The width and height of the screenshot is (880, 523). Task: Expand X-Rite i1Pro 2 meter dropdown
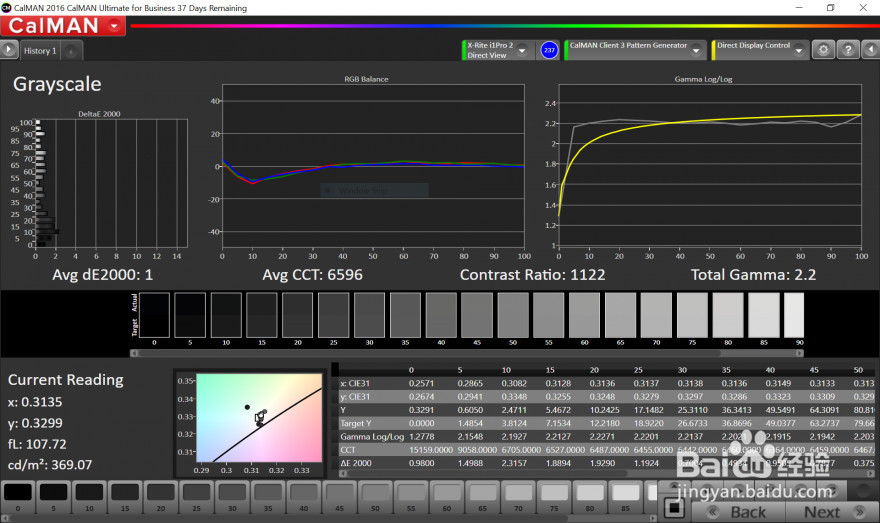[522, 51]
